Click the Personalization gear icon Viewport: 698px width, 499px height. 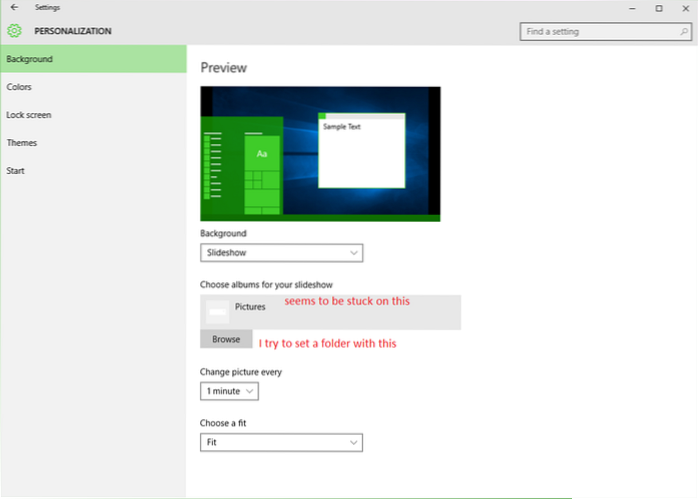[14, 31]
